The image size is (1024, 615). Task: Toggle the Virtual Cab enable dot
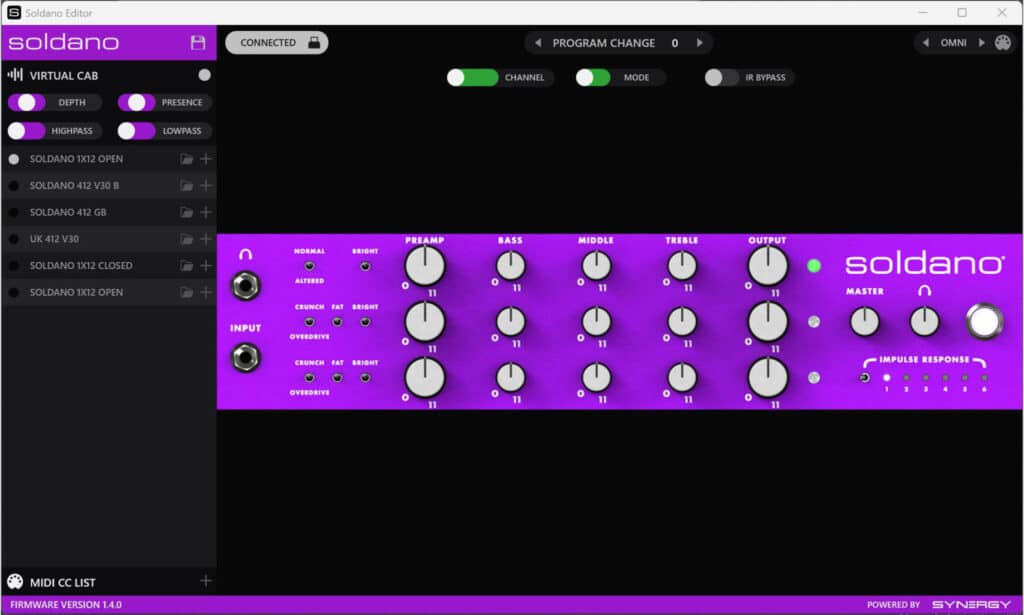(204, 75)
